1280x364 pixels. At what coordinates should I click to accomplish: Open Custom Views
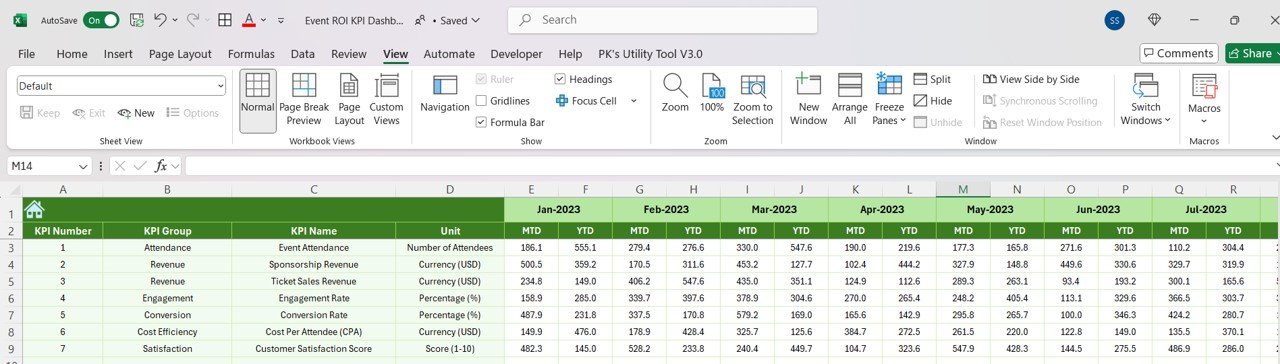[x=387, y=101]
